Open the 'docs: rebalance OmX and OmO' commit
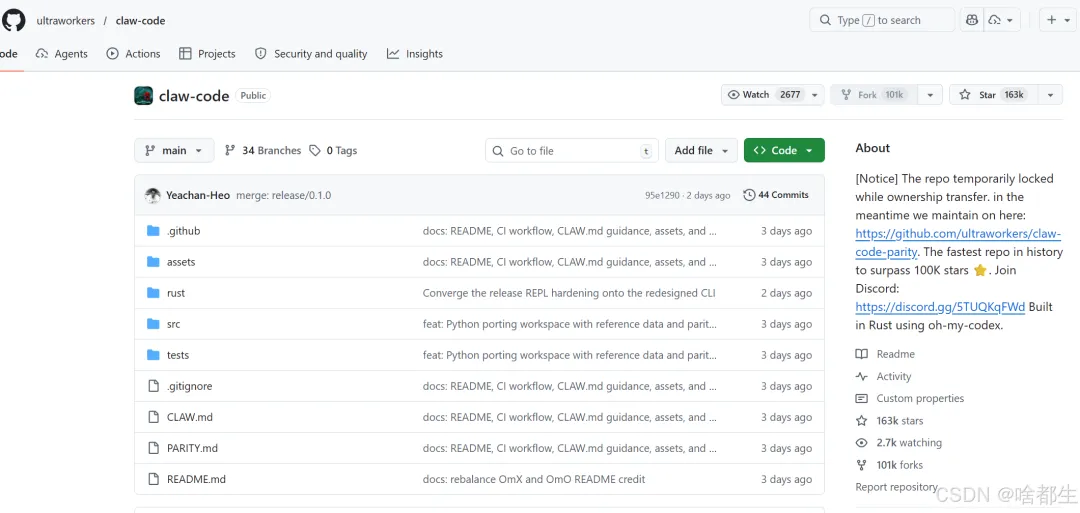The width and height of the screenshot is (1080, 513). [x=534, y=479]
